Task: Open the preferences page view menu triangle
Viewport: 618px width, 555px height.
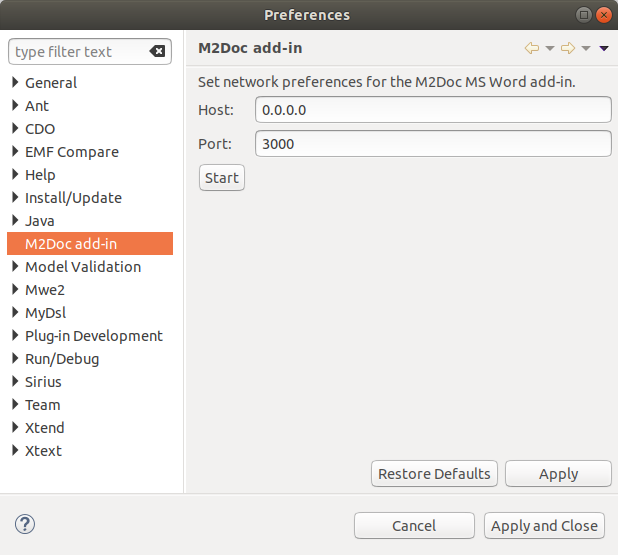Action: [x=604, y=48]
